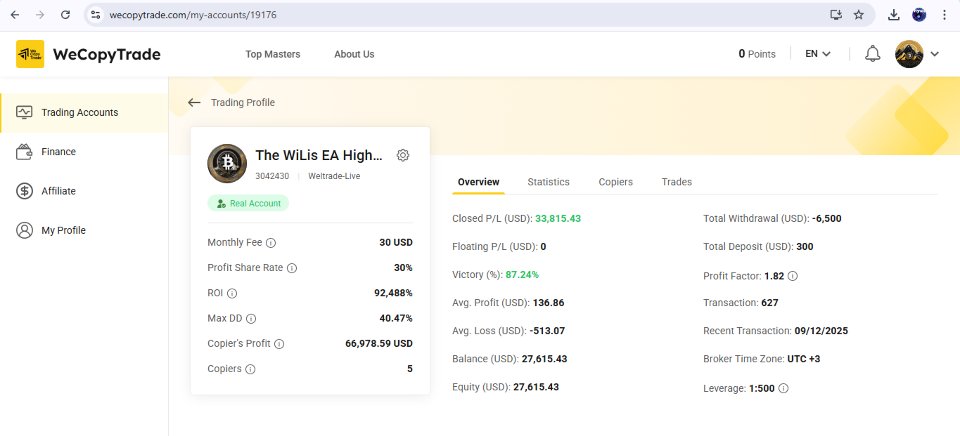Image resolution: width=960 pixels, height=436 pixels.
Task: Click the browser address bar URL
Action: (x=193, y=15)
